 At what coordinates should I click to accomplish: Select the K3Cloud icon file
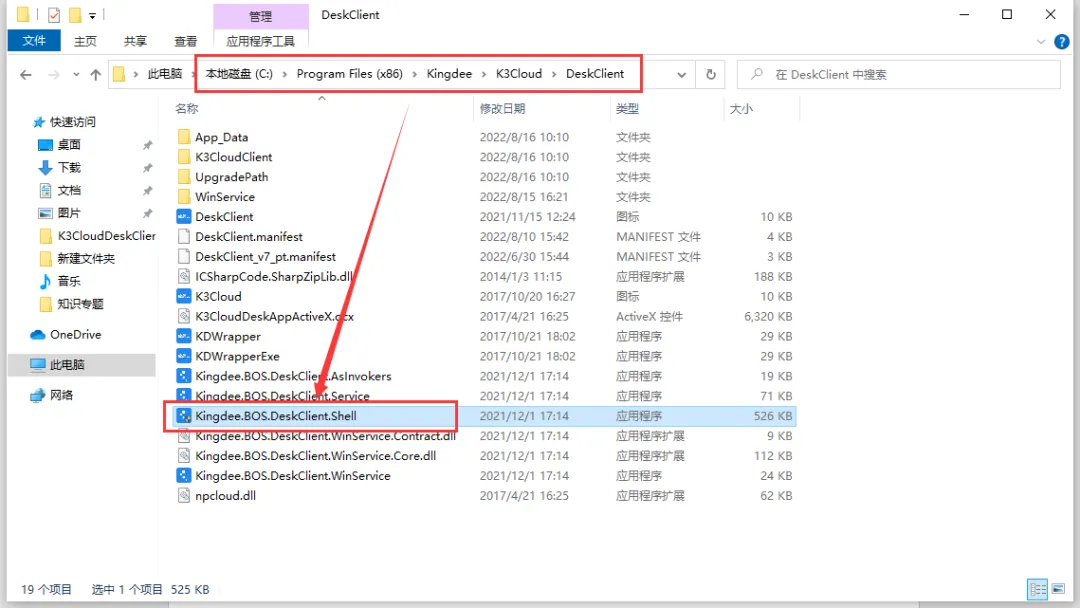[x=183, y=297]
